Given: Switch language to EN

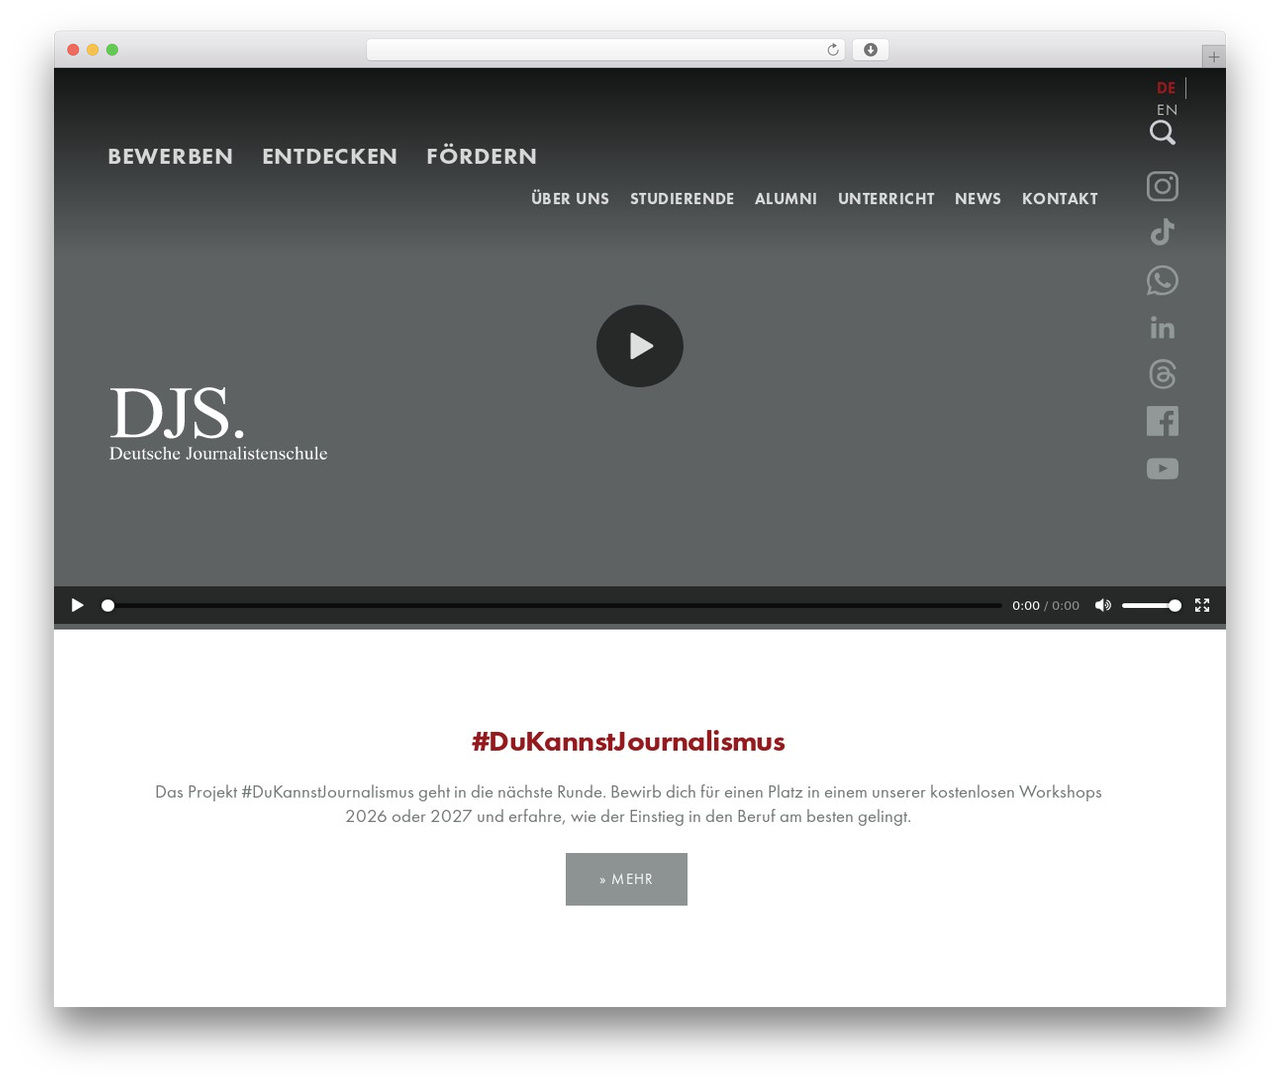Looking at the screenshot, I should [x=1167, y=110].
